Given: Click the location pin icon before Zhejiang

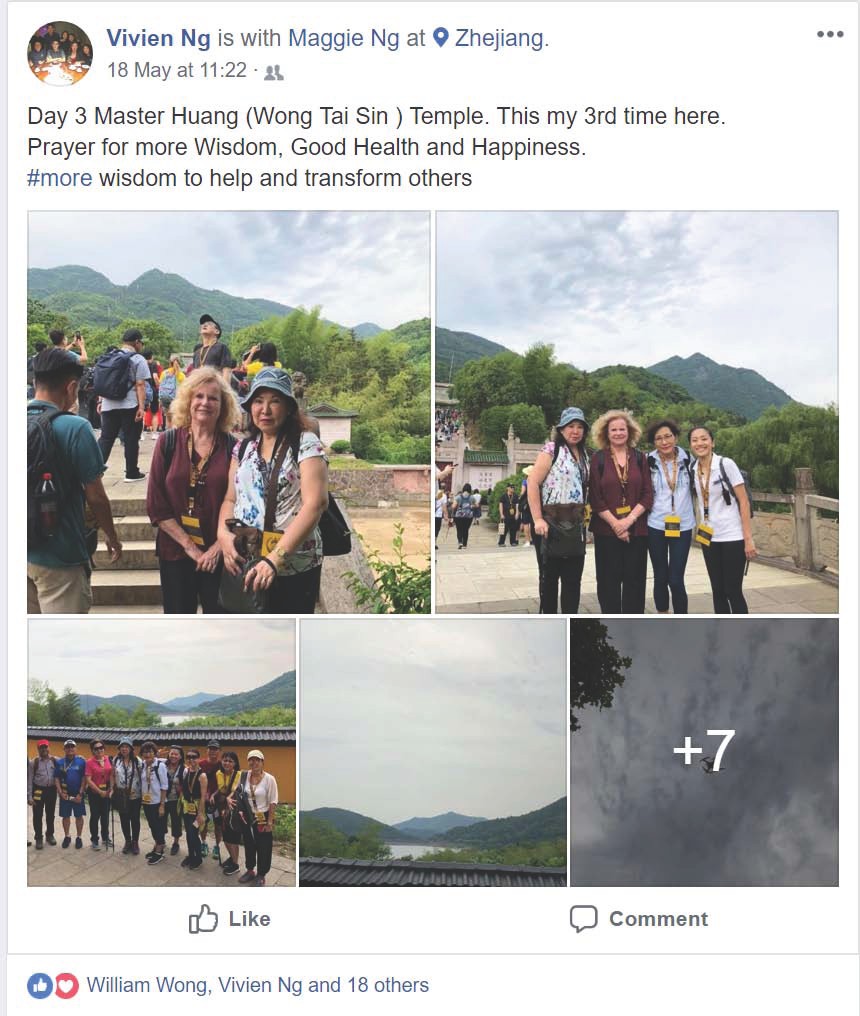Looking at the screenshot, I should click(x=440, y=38).
